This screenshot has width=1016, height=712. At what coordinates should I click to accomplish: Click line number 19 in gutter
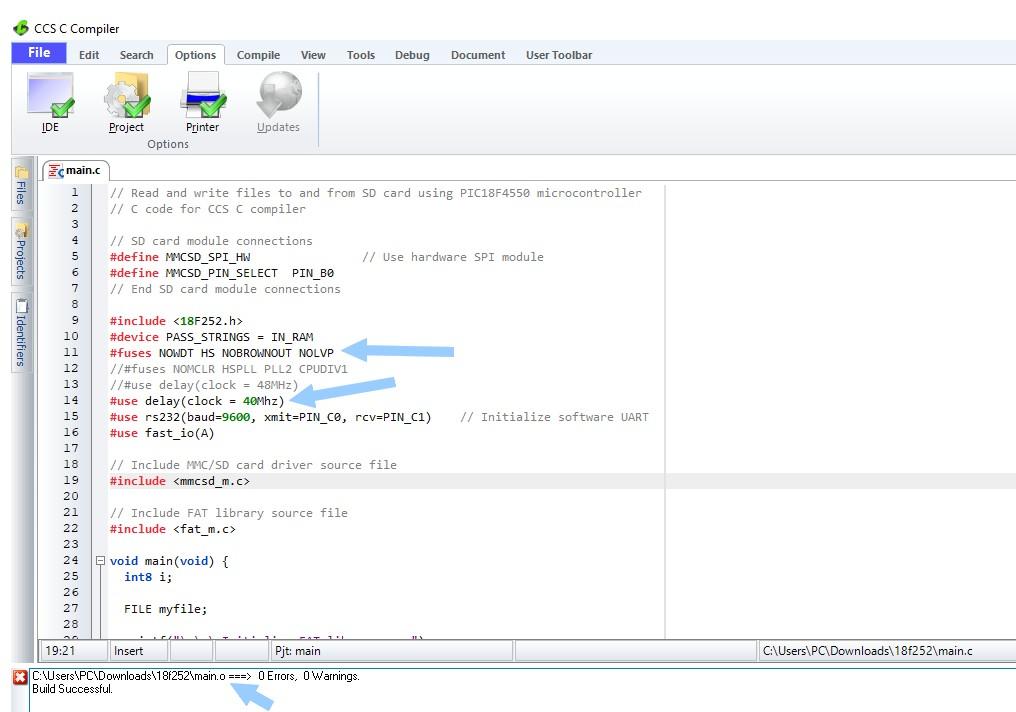click(71, 480)
